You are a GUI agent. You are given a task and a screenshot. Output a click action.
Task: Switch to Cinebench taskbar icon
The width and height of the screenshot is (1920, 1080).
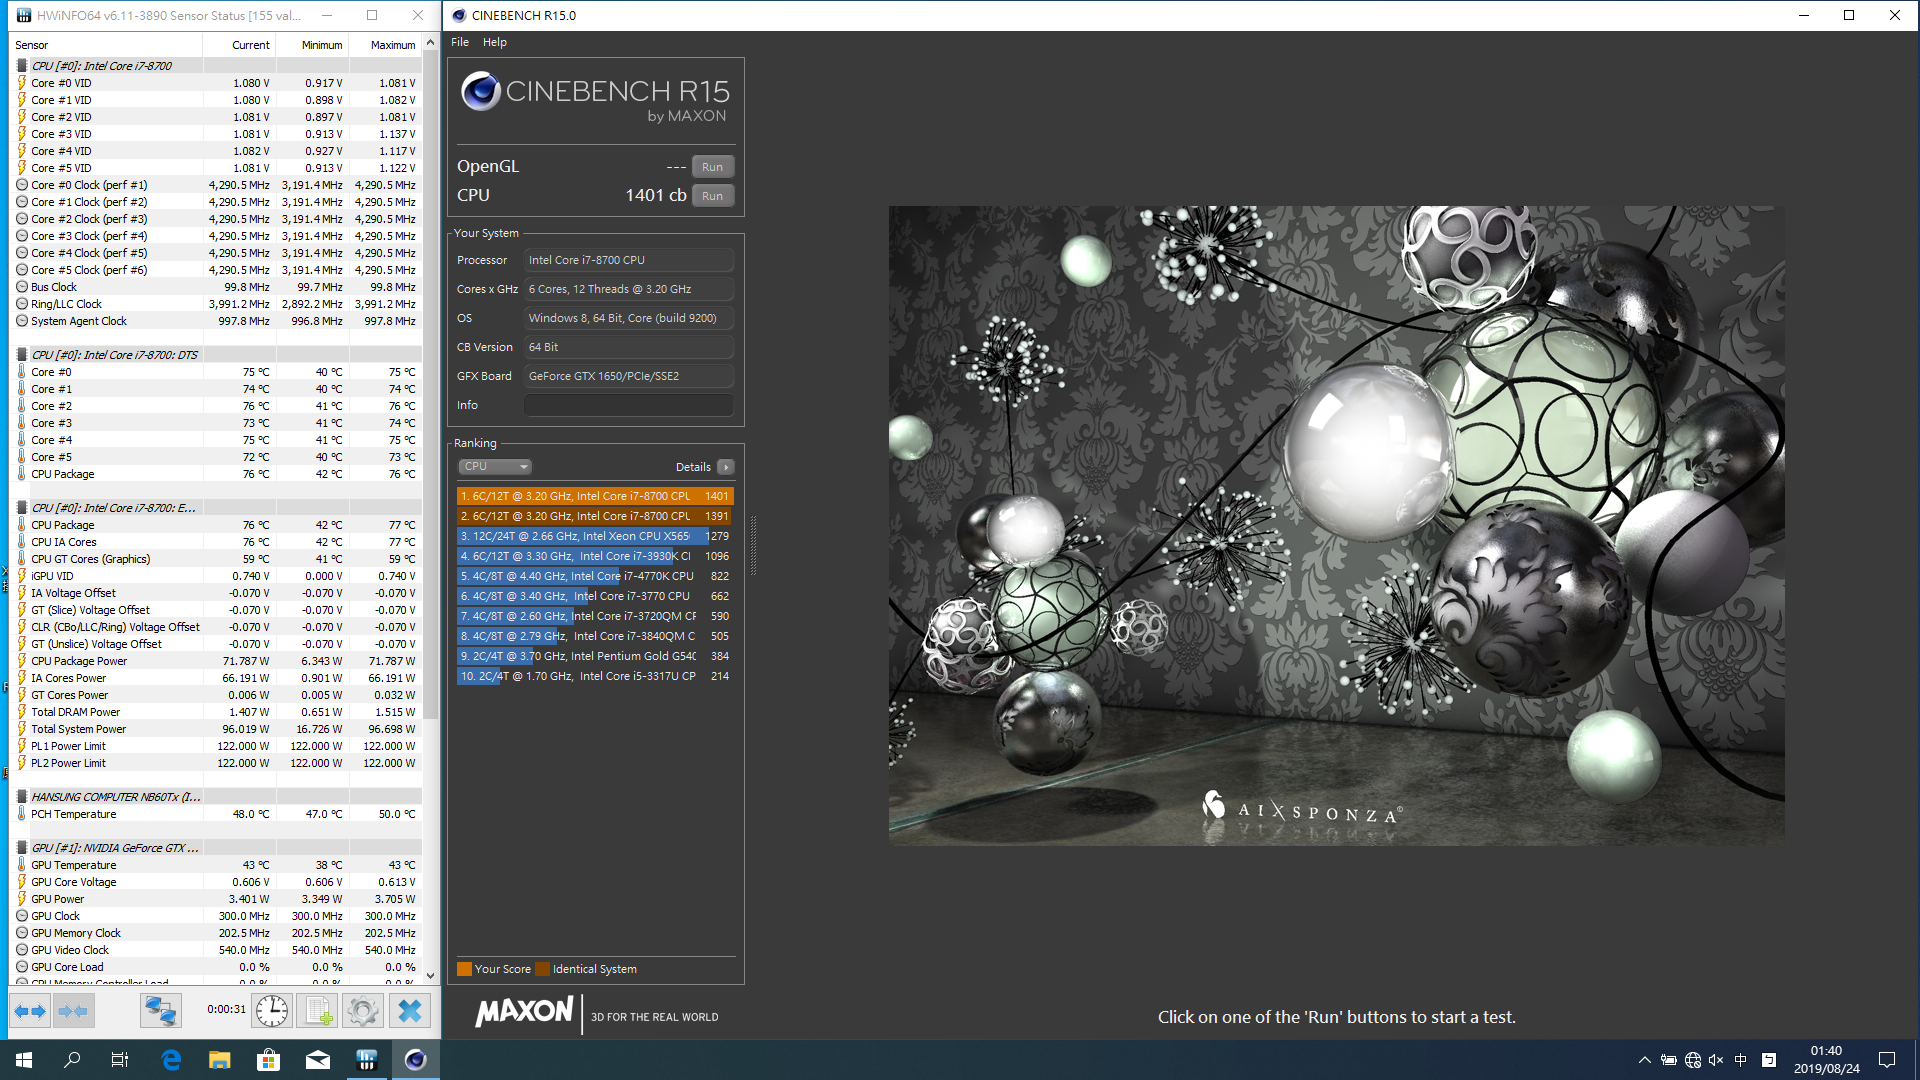coord(416,1060)
